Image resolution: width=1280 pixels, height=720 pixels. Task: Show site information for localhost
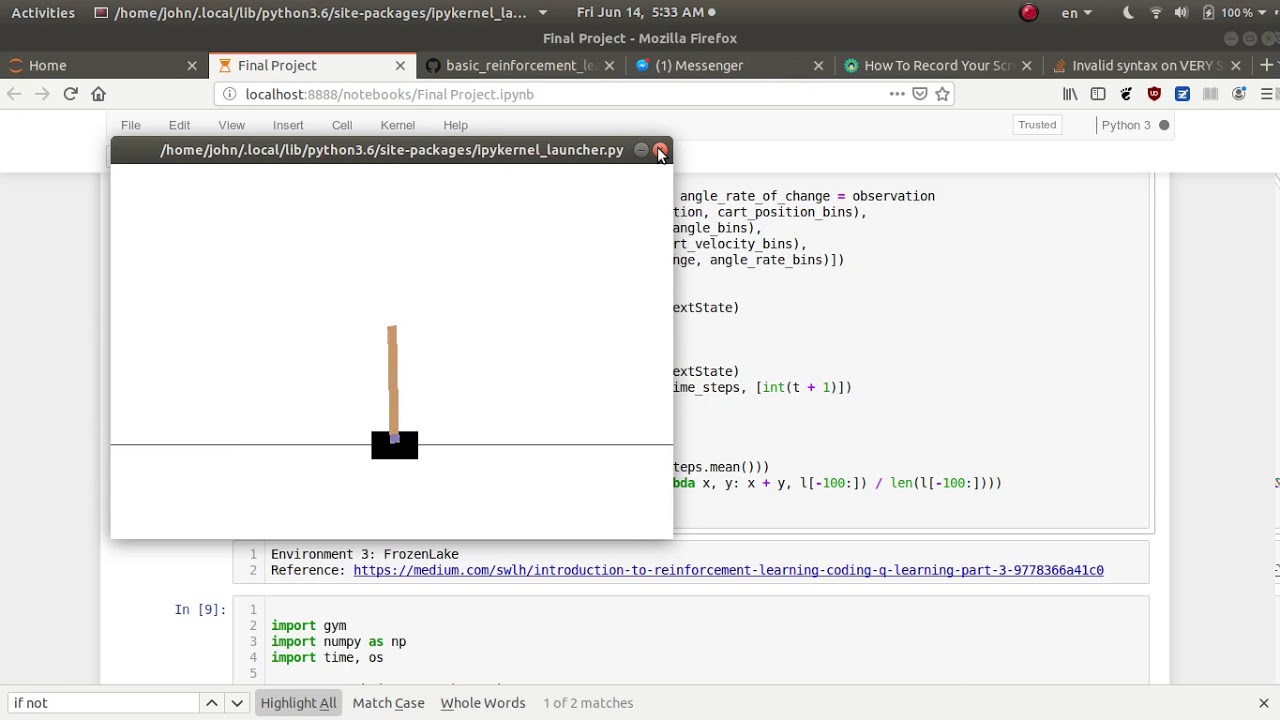pyautogui.click(x=229, y=94)
